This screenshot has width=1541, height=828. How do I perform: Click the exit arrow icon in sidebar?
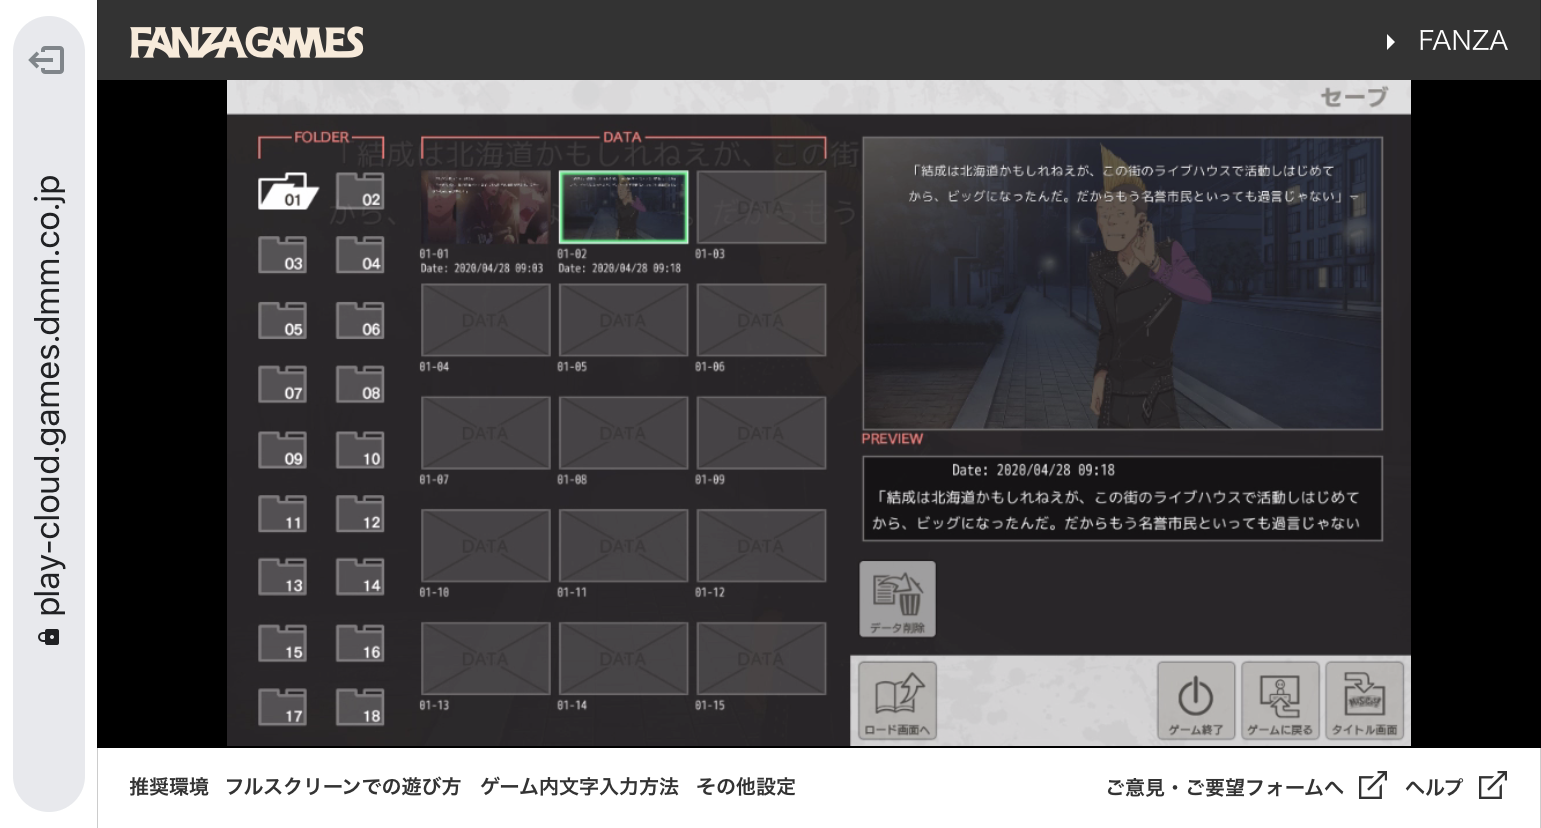pyautogui.click(x=47, y=61)
